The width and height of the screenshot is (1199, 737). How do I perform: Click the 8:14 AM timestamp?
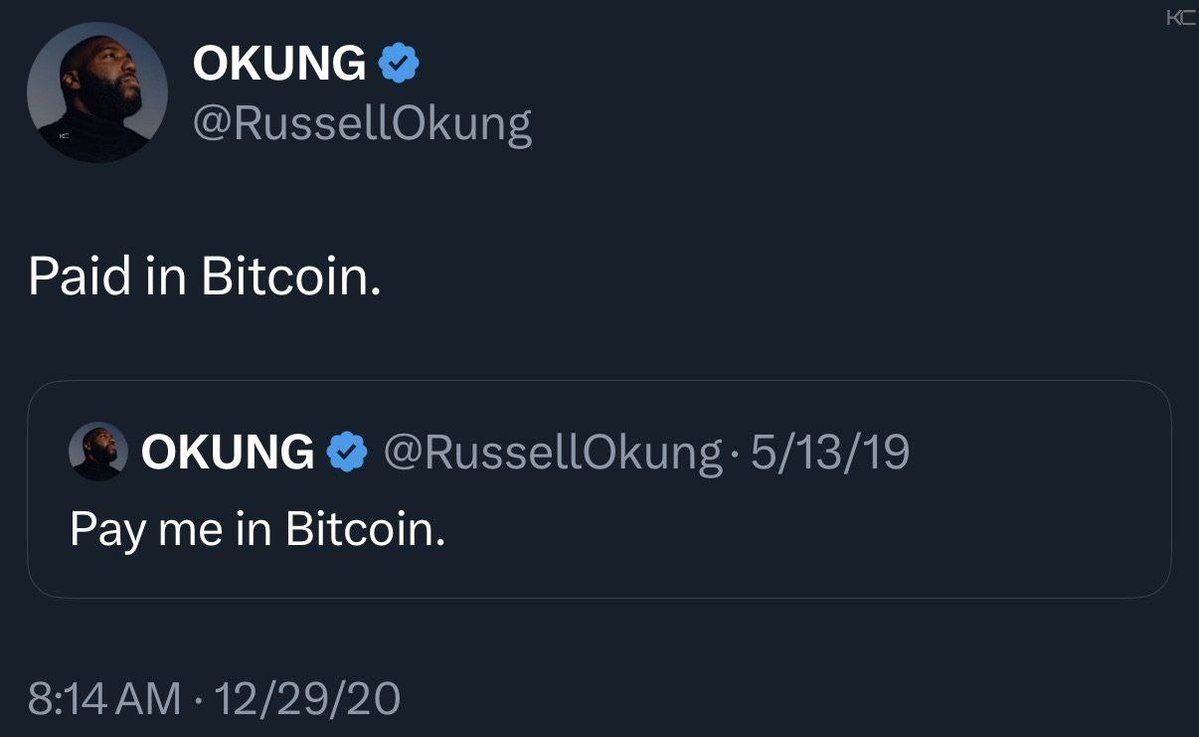click(x=105, y=698)
